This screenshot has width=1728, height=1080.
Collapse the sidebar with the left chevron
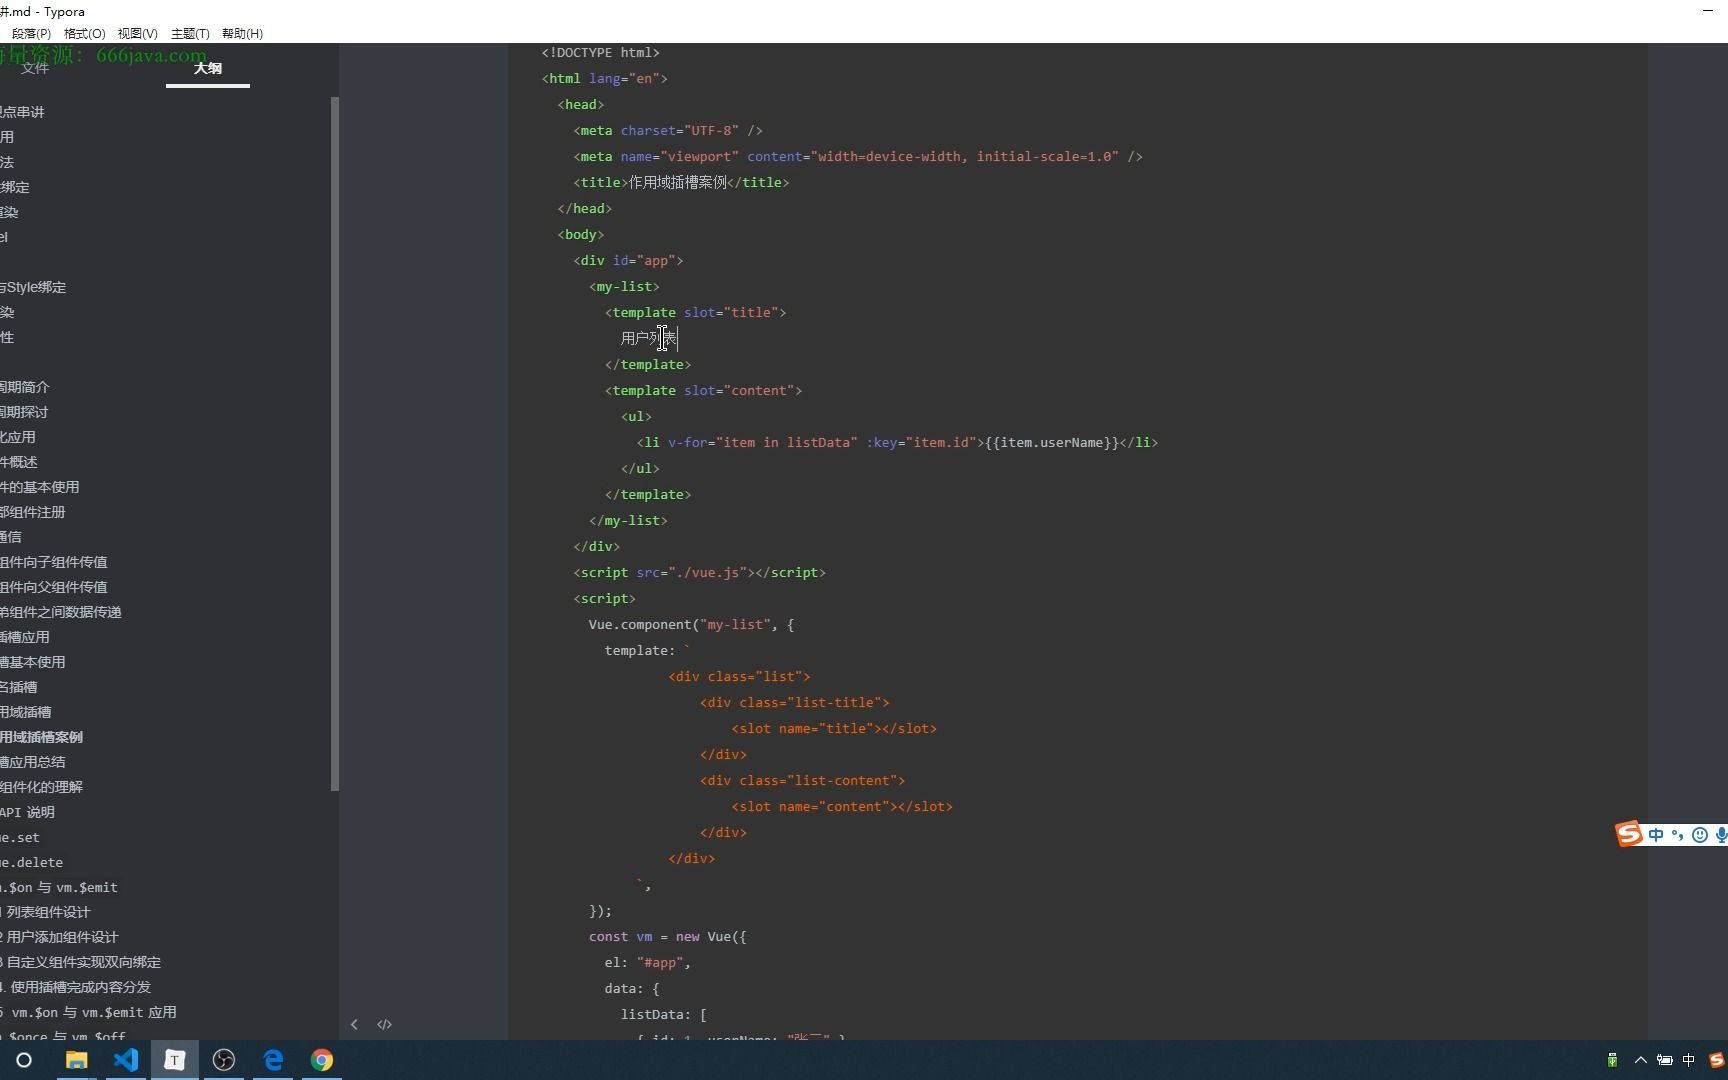[x=354, y=1024]
